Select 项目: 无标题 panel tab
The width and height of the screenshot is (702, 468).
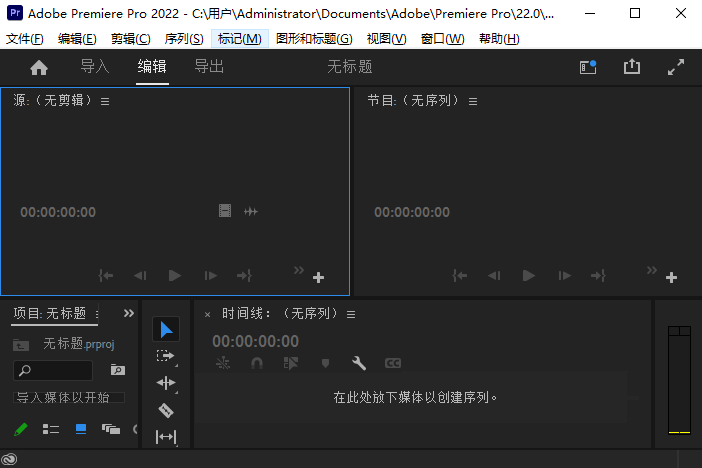pos(50,313)
